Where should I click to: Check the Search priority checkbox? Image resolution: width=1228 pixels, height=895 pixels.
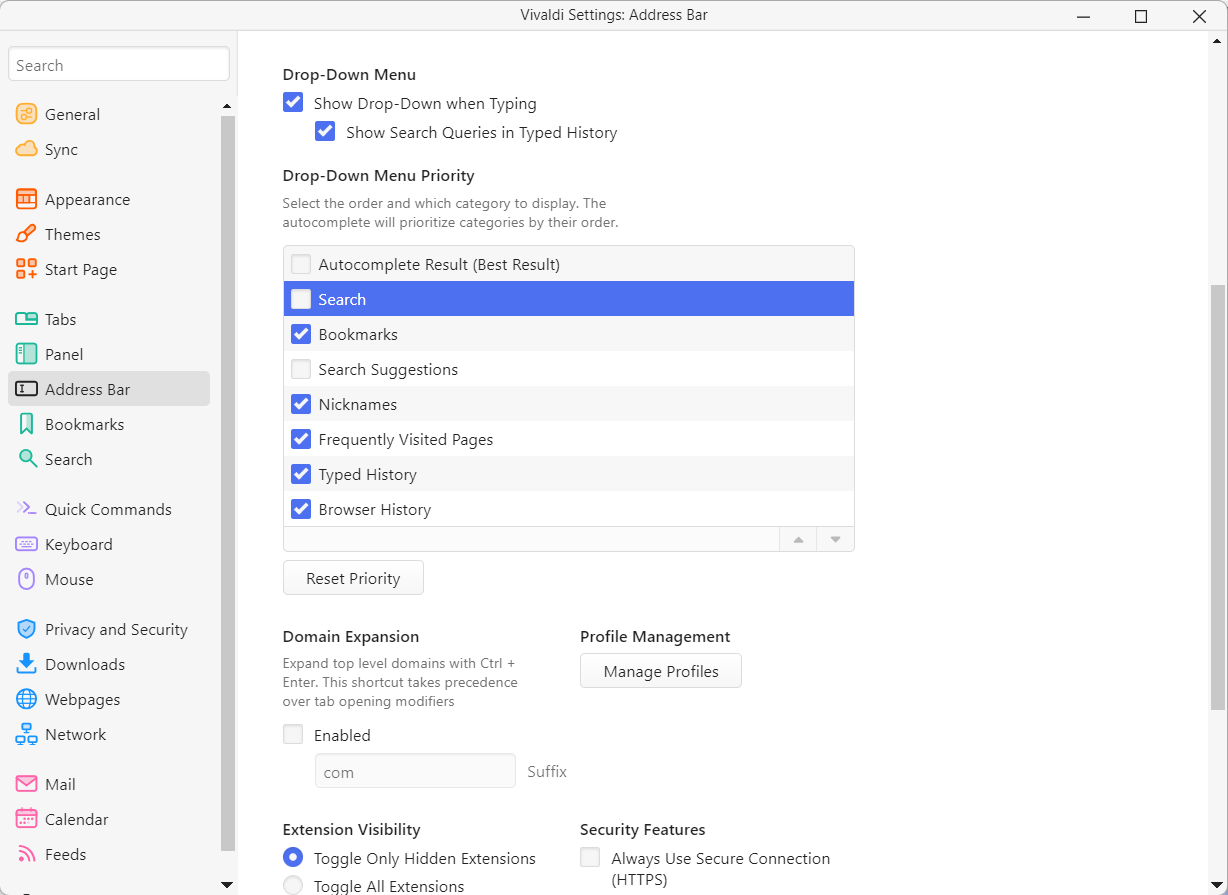click(301, 299)
